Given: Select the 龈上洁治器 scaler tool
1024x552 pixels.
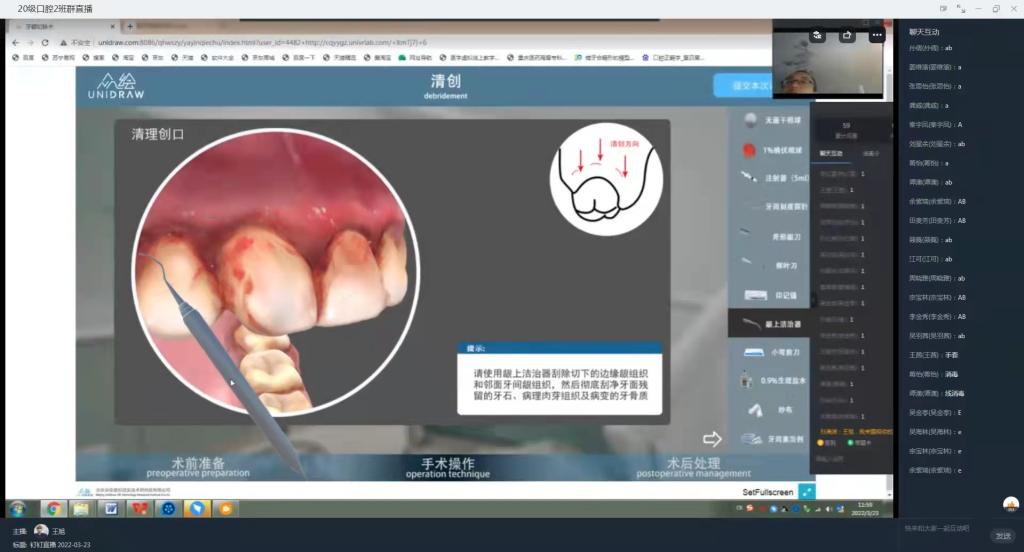Looking at the screenshot, I should tap(768, 323).
